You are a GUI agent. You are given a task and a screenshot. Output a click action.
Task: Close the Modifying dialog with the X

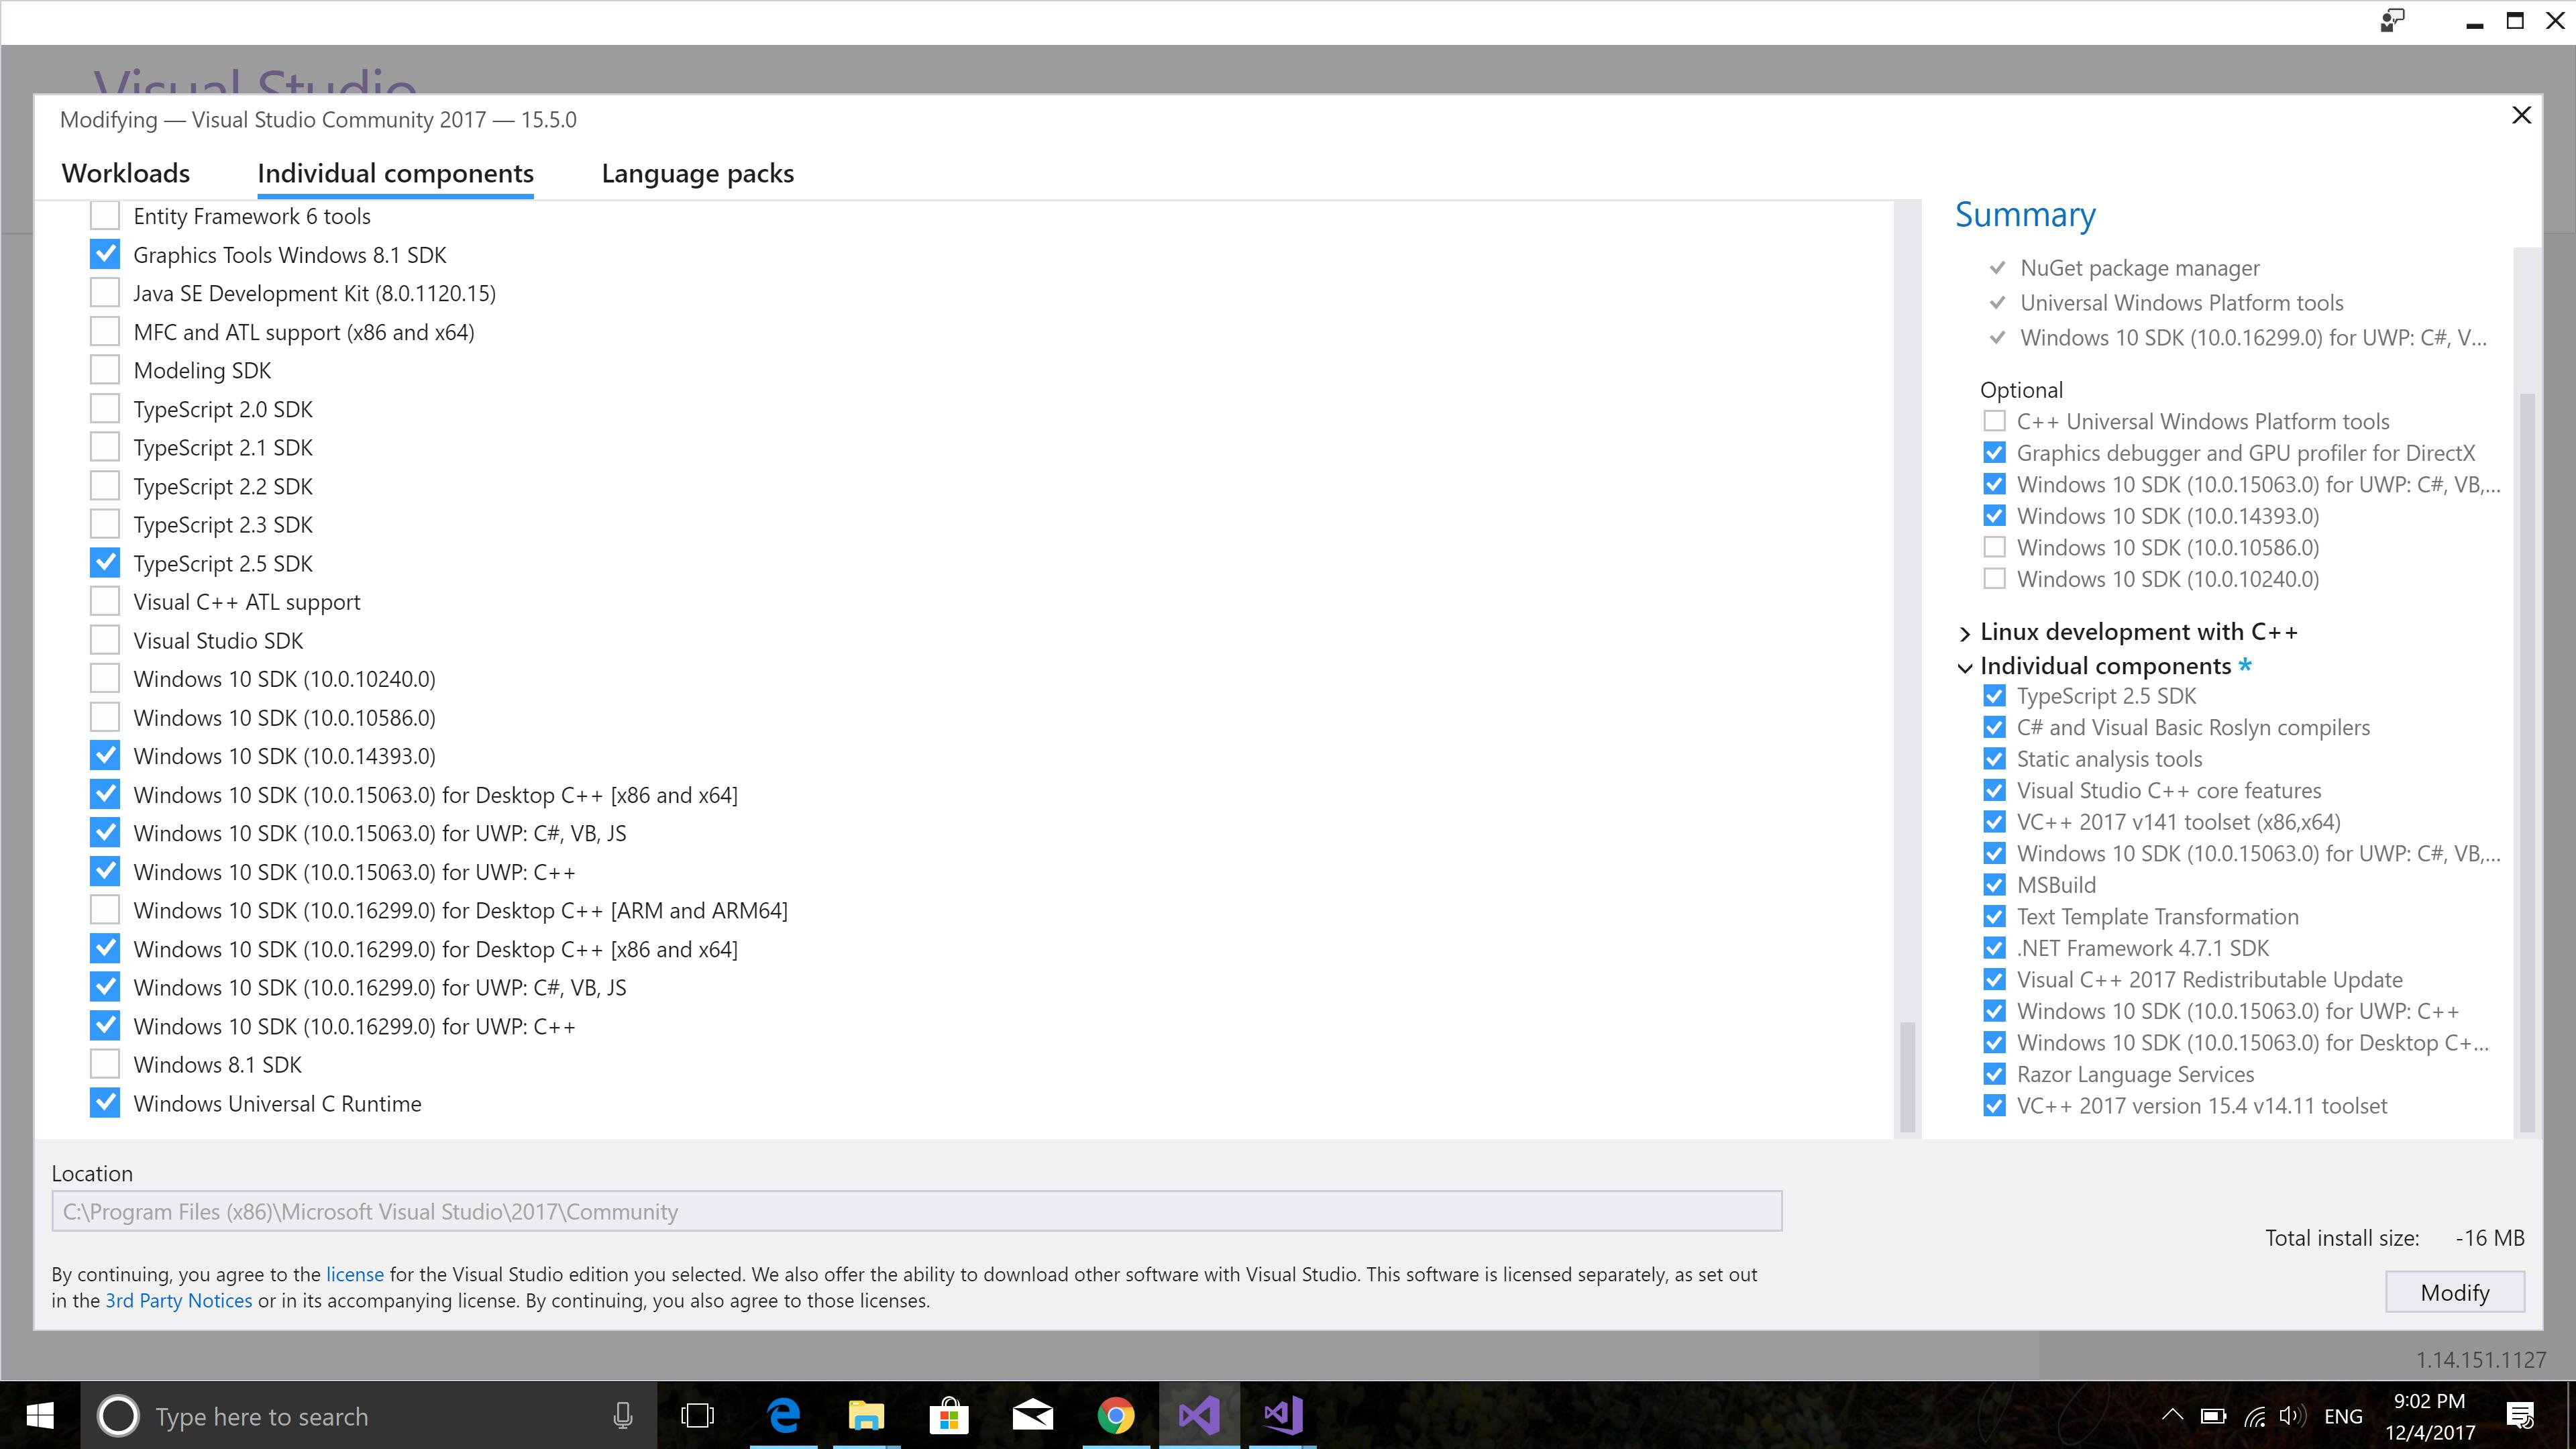point(2521,115)
